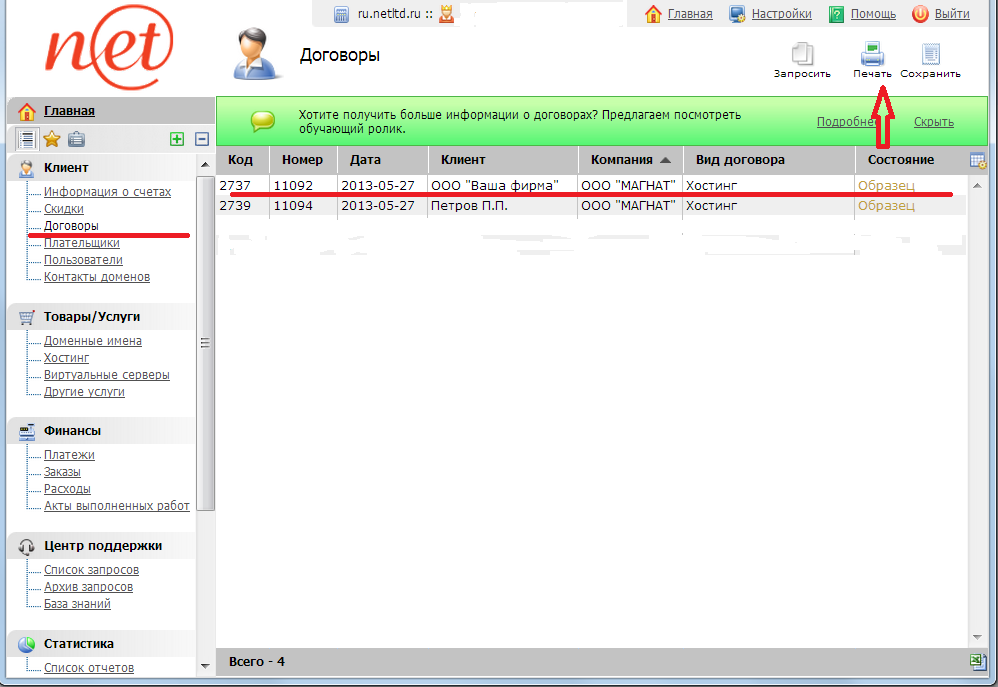Screen dimensions: 998x687
Task: Click the Запросить copy icon
Action: click(802, 54)
